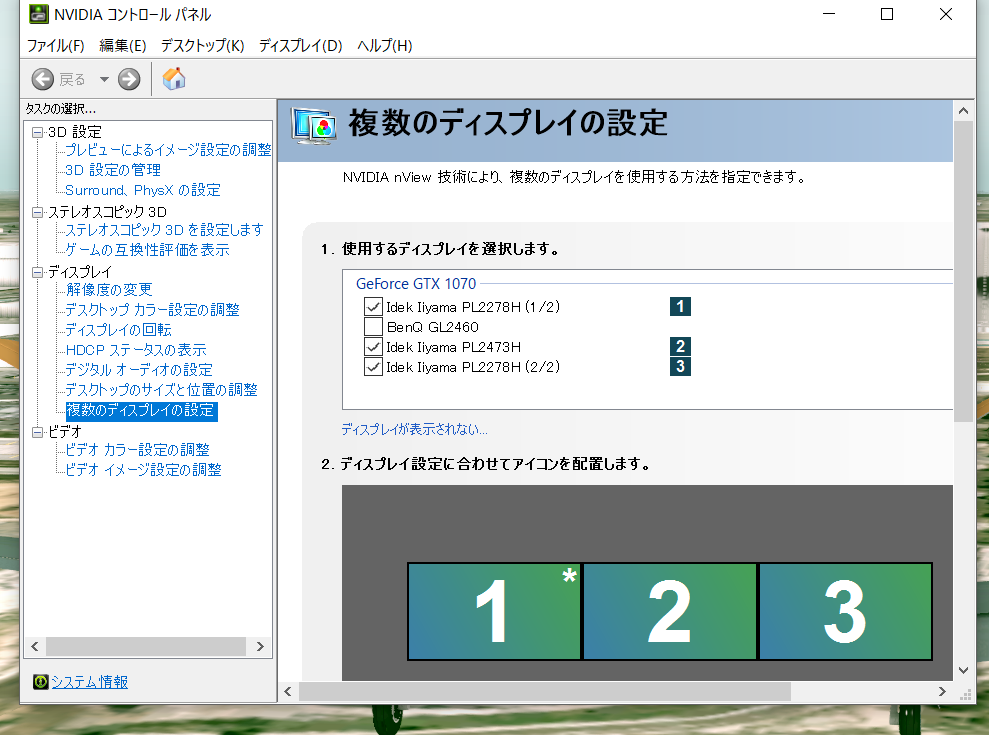Open 3D 設定の管理 task

pyautogui.click(x=113, y=170)
